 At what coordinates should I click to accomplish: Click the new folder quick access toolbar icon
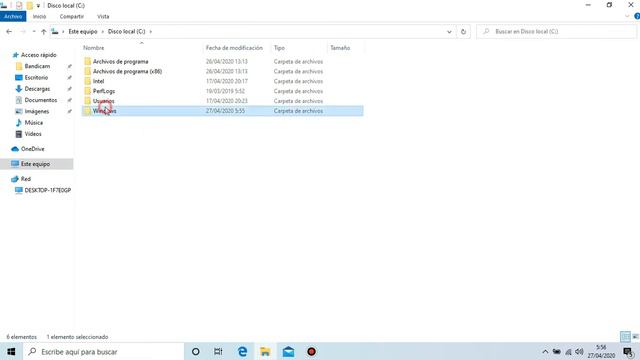click(29, 5)
